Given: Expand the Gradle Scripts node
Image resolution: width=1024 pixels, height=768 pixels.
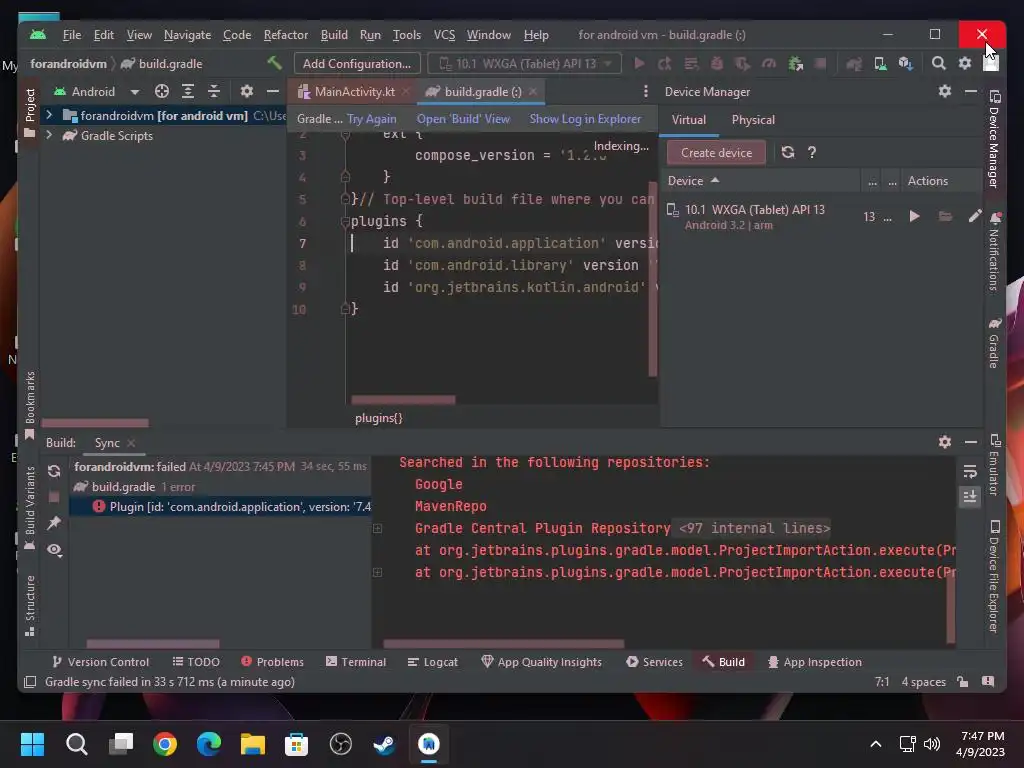Looking at the screenshot, I should 49,135.
